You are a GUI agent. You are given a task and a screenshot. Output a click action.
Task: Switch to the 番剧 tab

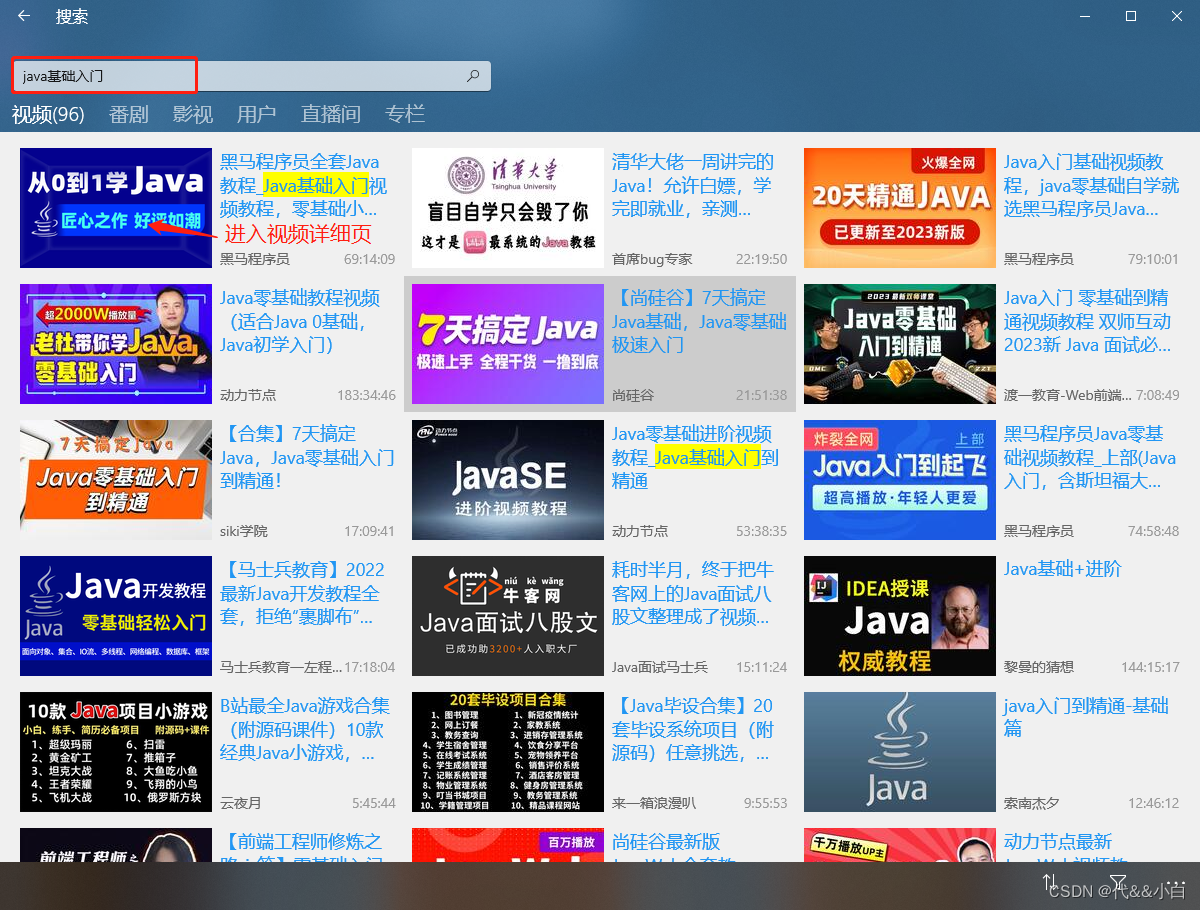(129, 115)
